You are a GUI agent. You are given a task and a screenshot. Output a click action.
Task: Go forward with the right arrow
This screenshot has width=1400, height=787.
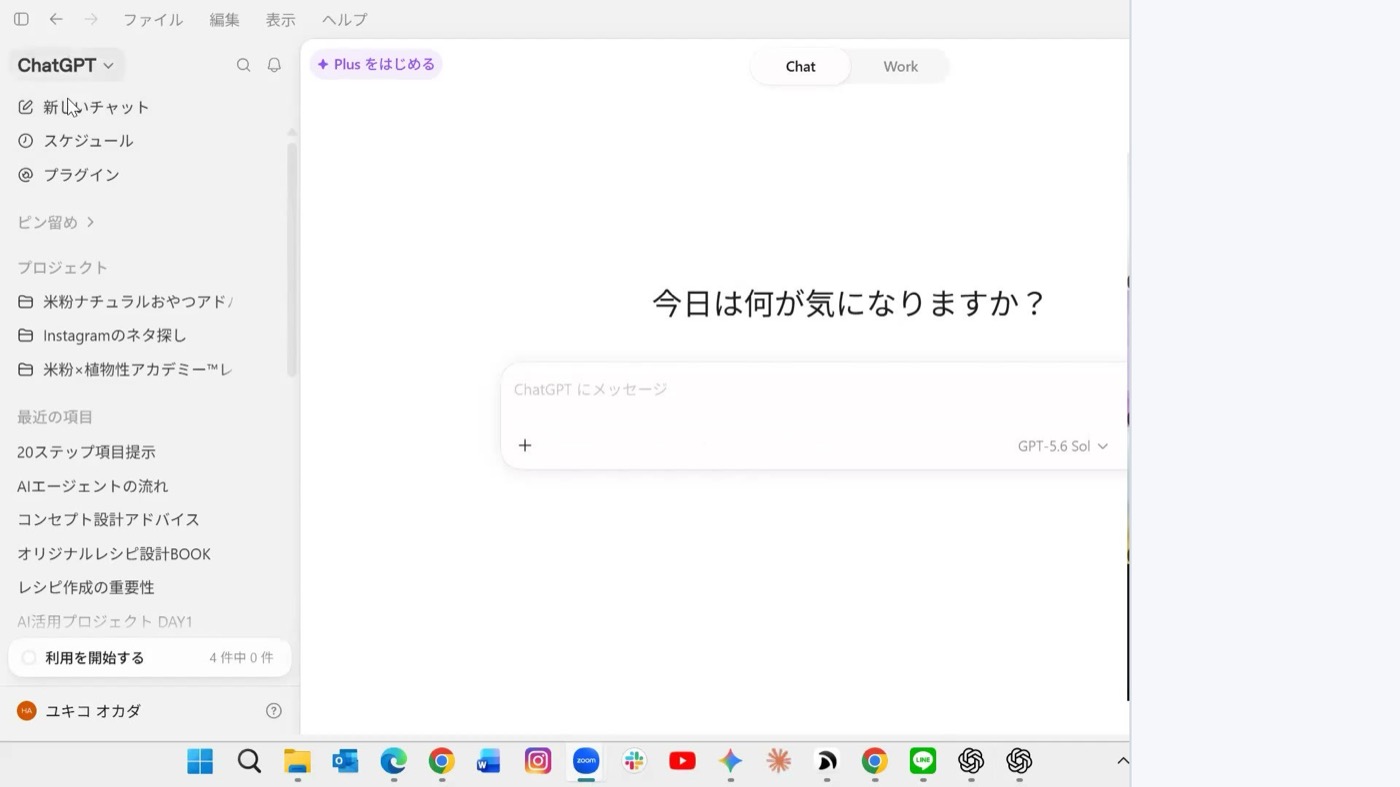(x=91, y=19)
